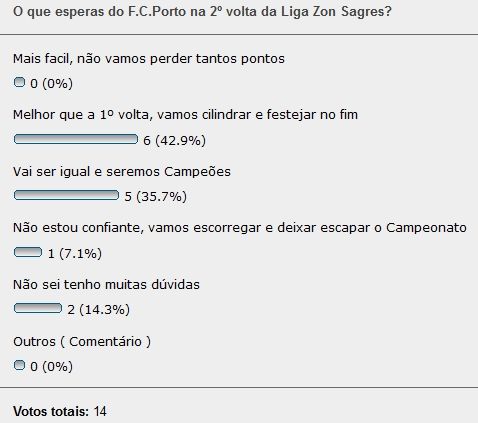Click the '2 (14.3%)' vote count
Screen dimensions: 478x423
pyautogui.click(x=98, y=310)
